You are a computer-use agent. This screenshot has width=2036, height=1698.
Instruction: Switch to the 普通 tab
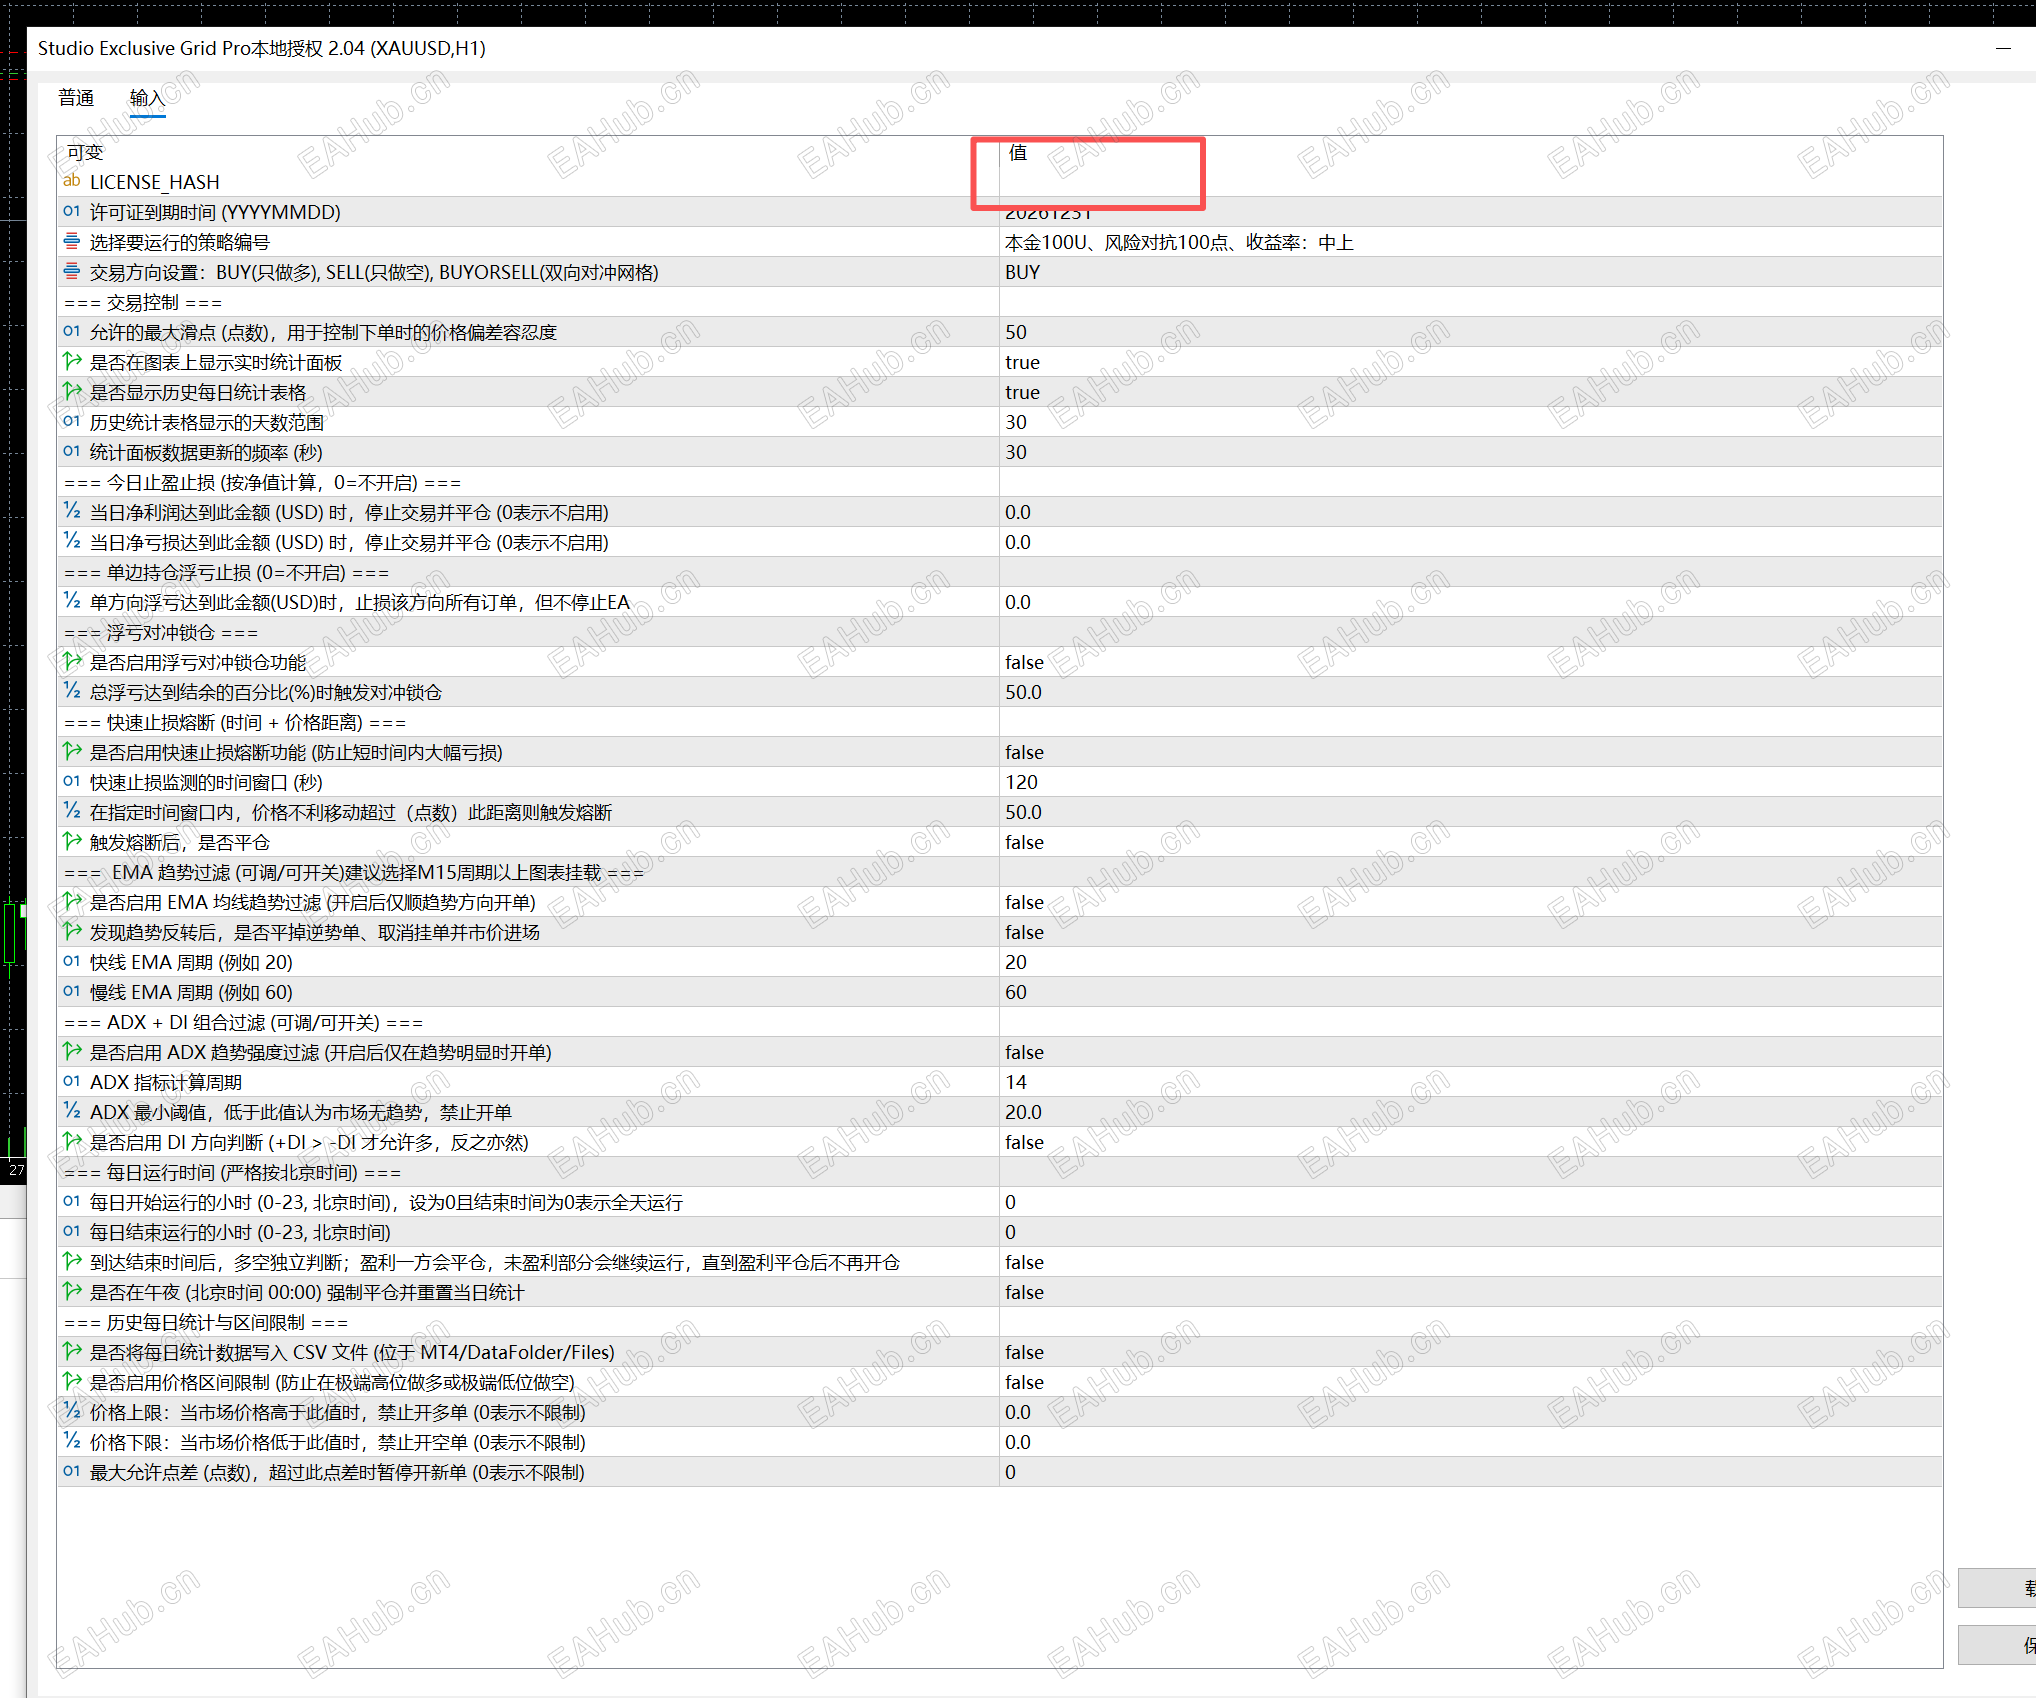(x=76, y=98)
